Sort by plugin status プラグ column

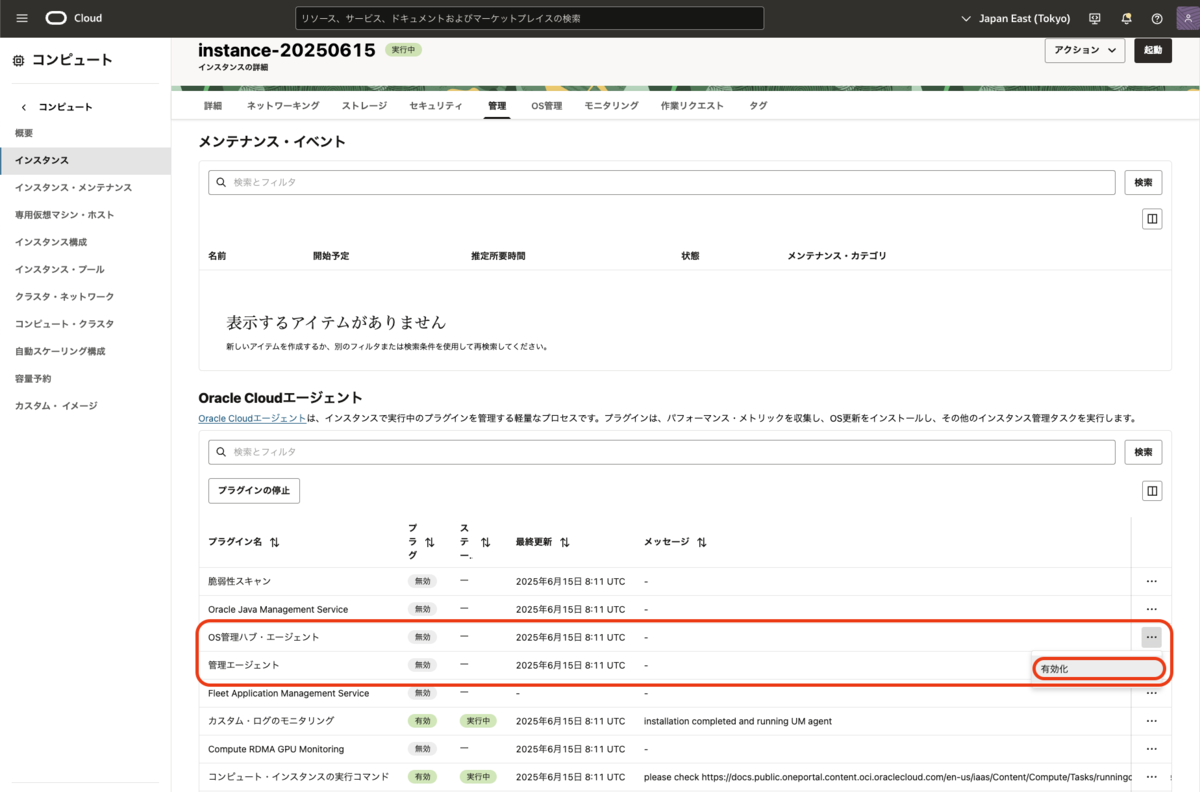[x=429, y=542]
